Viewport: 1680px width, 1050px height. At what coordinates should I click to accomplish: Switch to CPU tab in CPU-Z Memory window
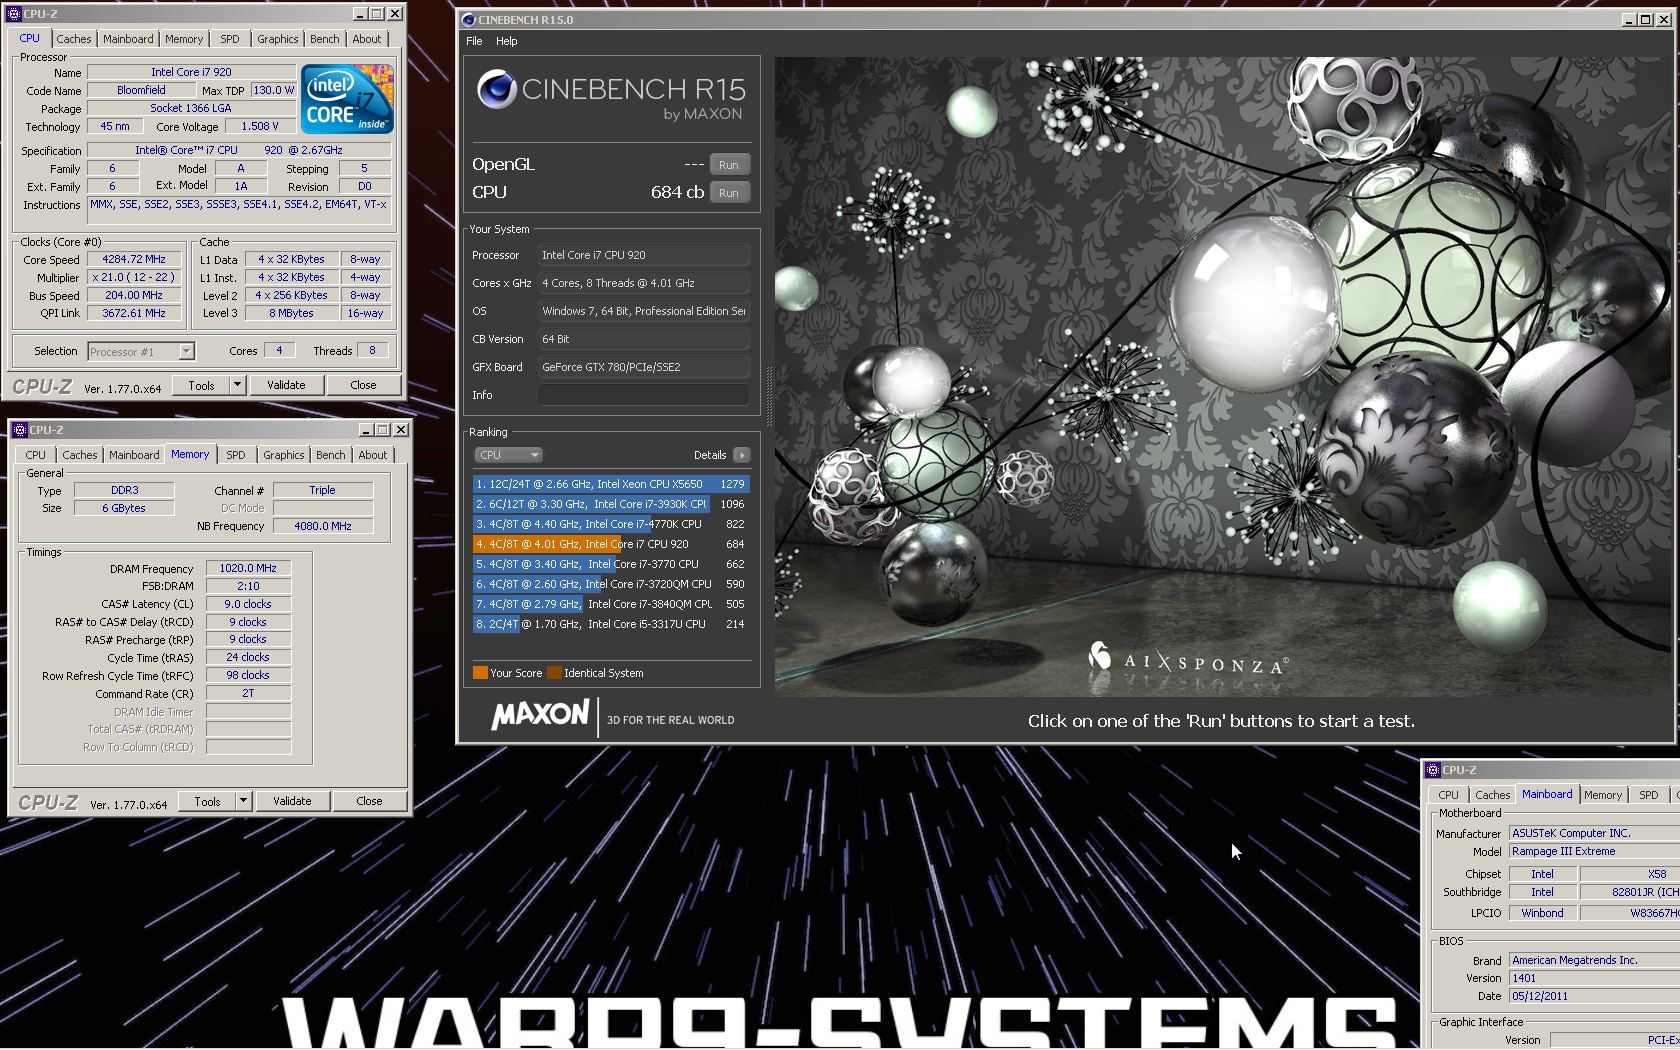click(x=36, y=455)
